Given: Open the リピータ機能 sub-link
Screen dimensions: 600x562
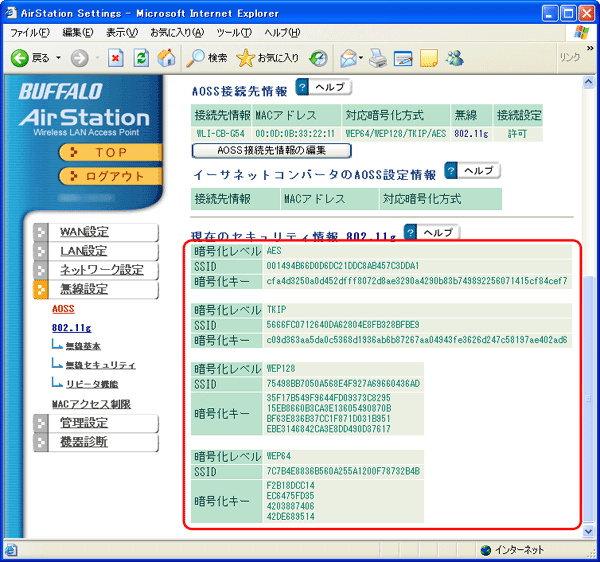Looking at the screenshot, I should pos(92,384).
